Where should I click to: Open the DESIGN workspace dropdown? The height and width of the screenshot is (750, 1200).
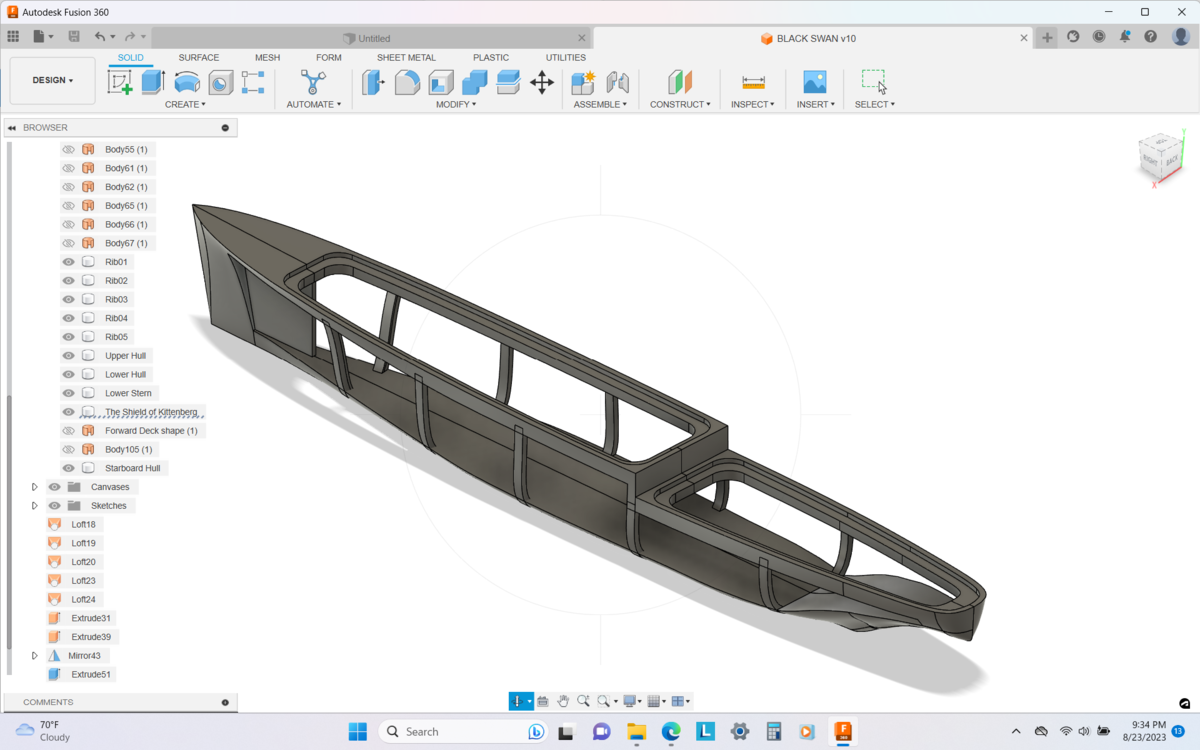pyautogui.click(x=53, y=81)
